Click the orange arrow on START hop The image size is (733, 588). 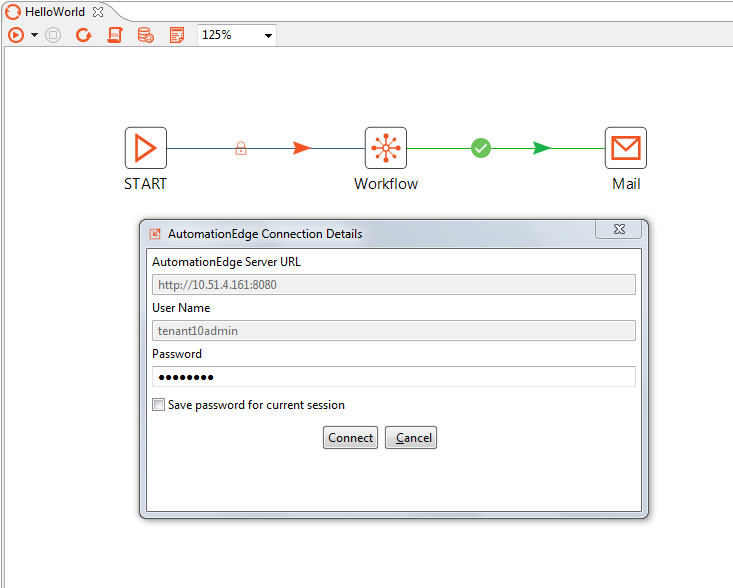coord(302,148)
